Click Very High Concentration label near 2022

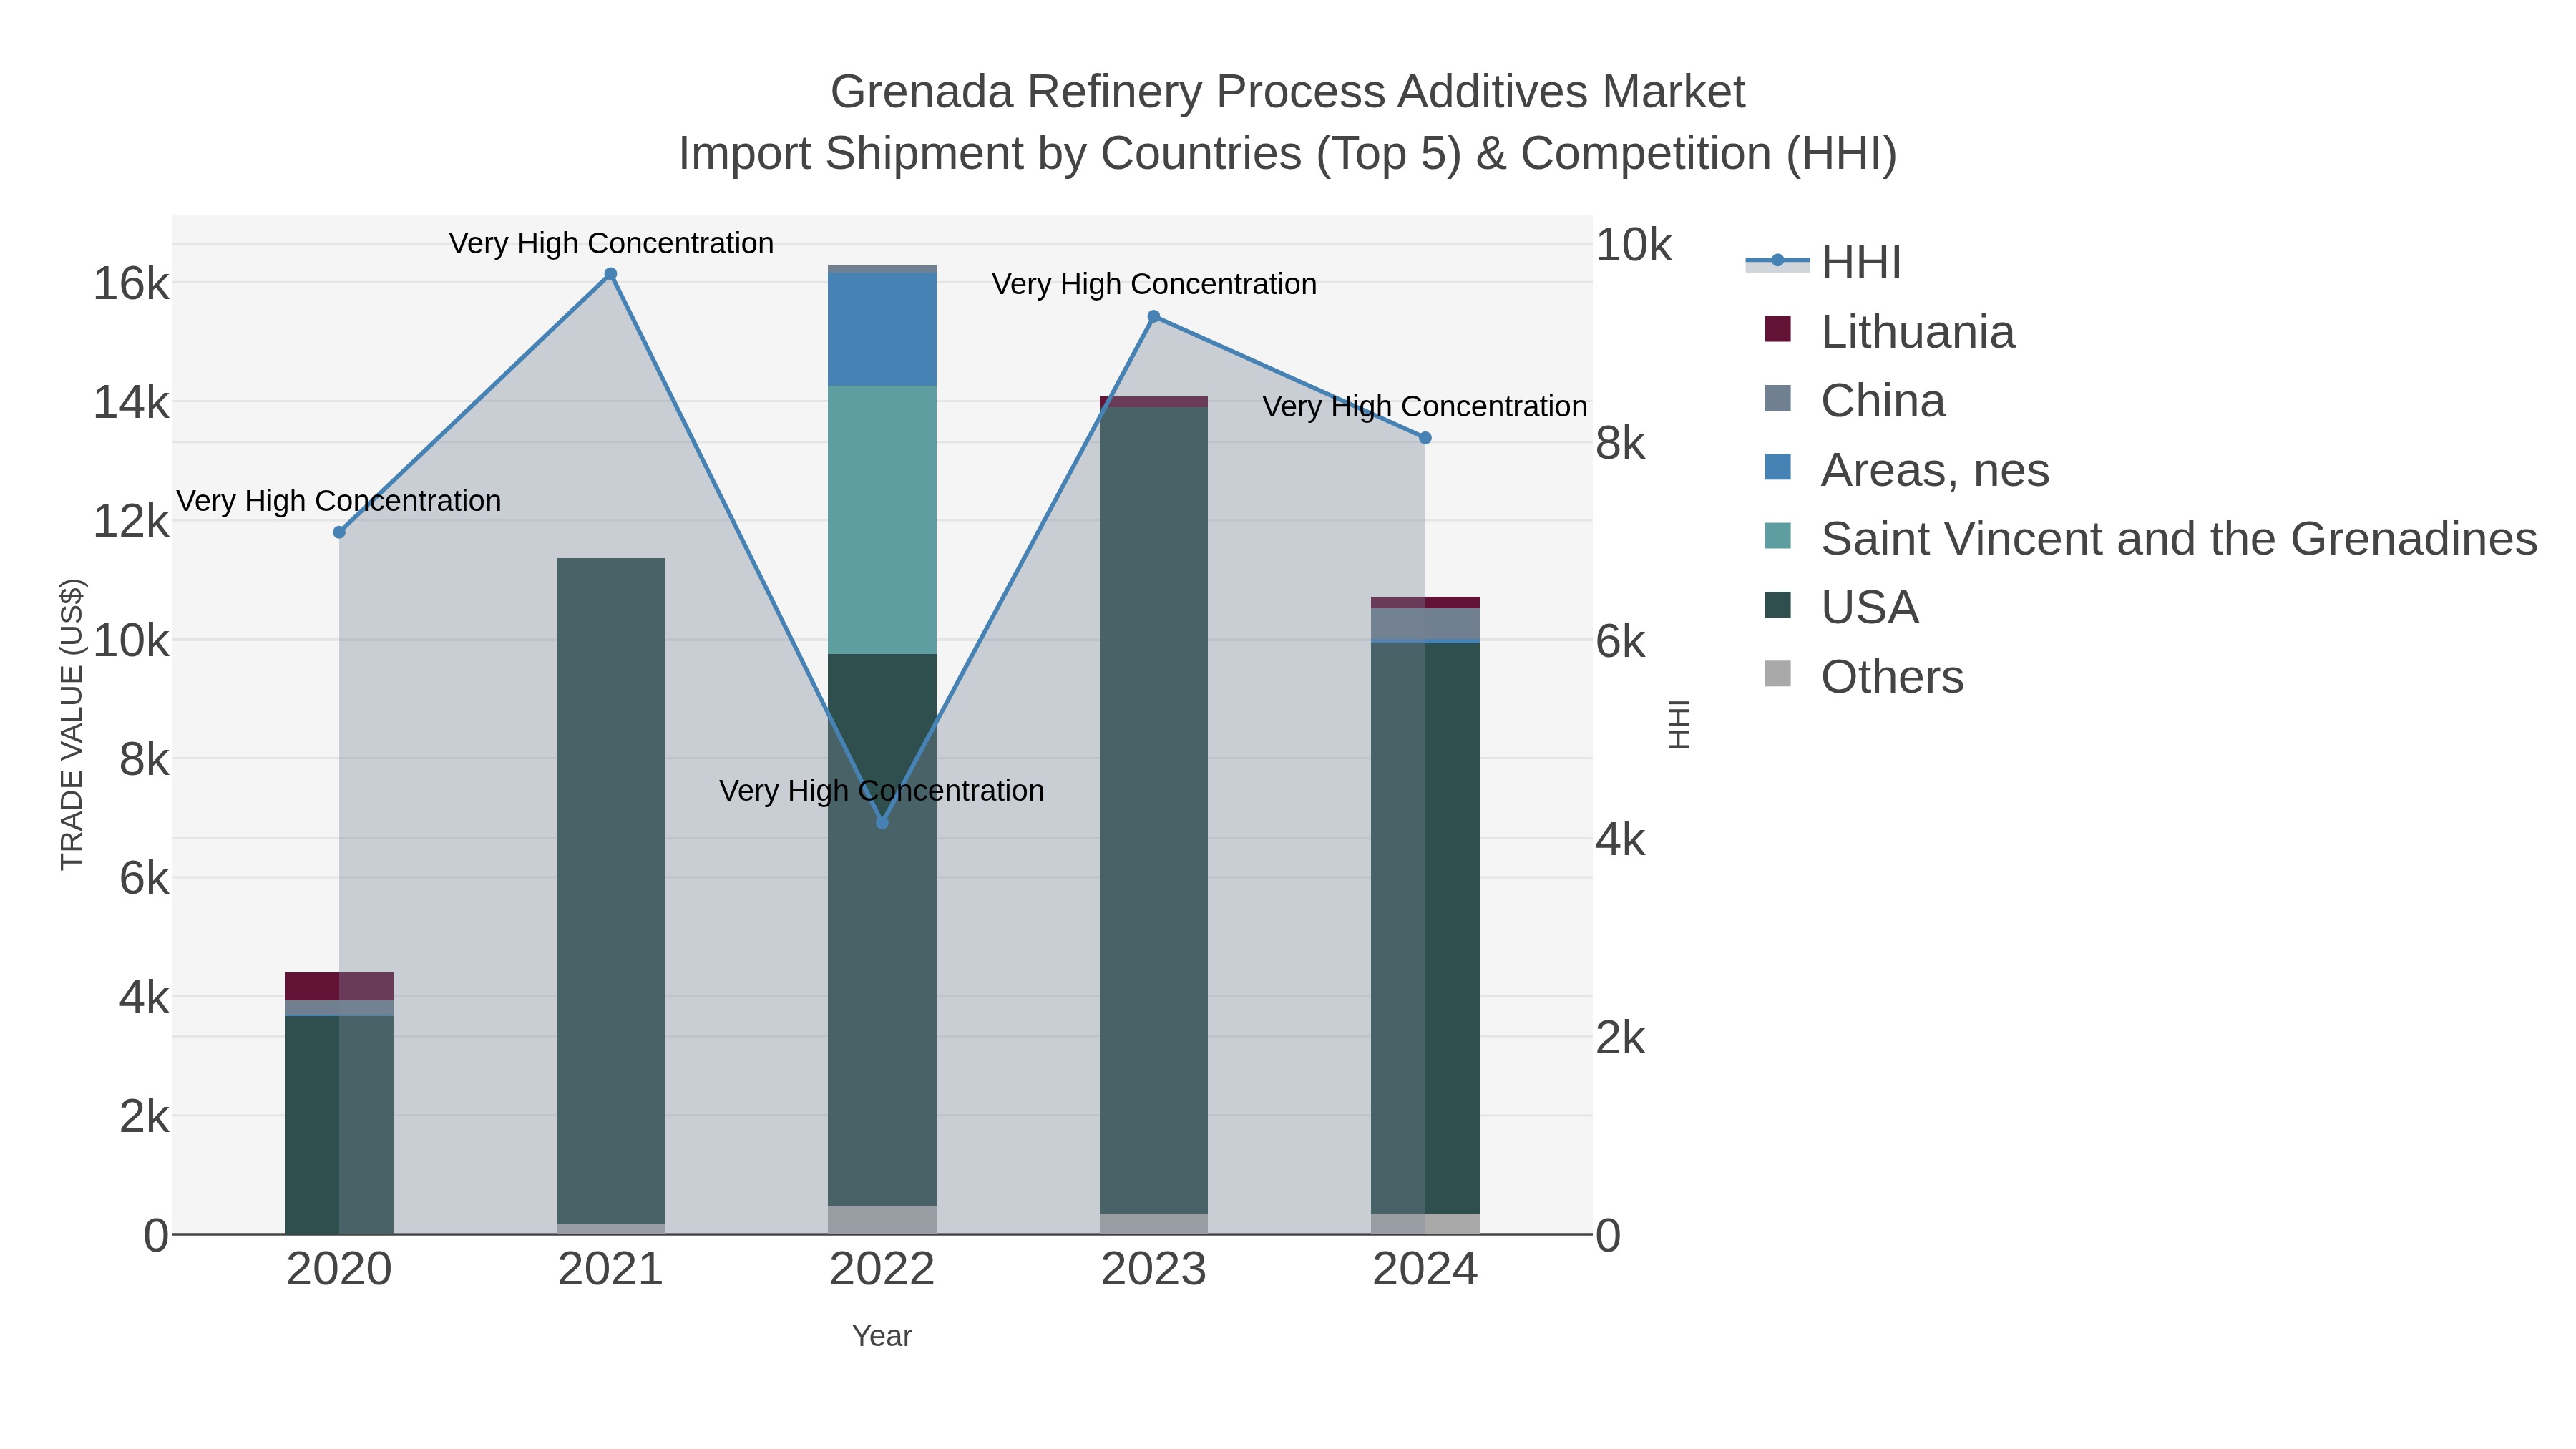(882, 790)
